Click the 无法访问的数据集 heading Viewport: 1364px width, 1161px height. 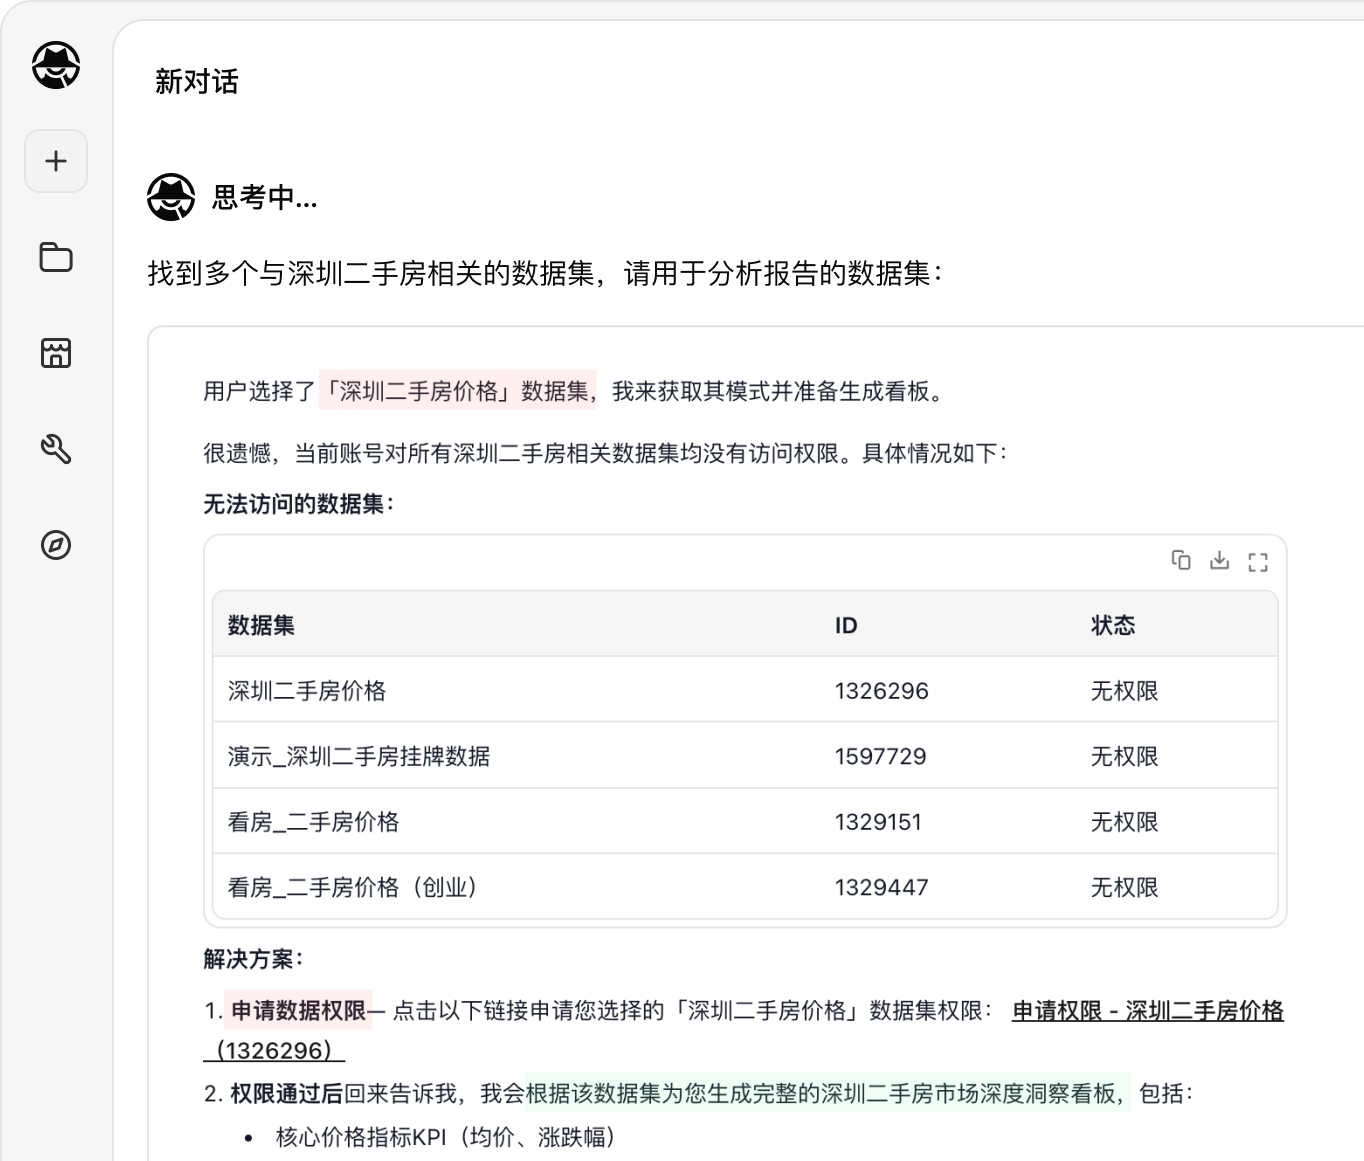(x=299, y=504)
